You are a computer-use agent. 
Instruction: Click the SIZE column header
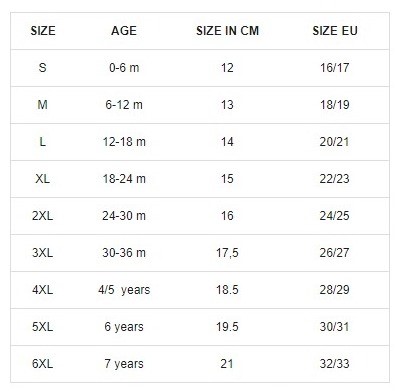[43, 31]
